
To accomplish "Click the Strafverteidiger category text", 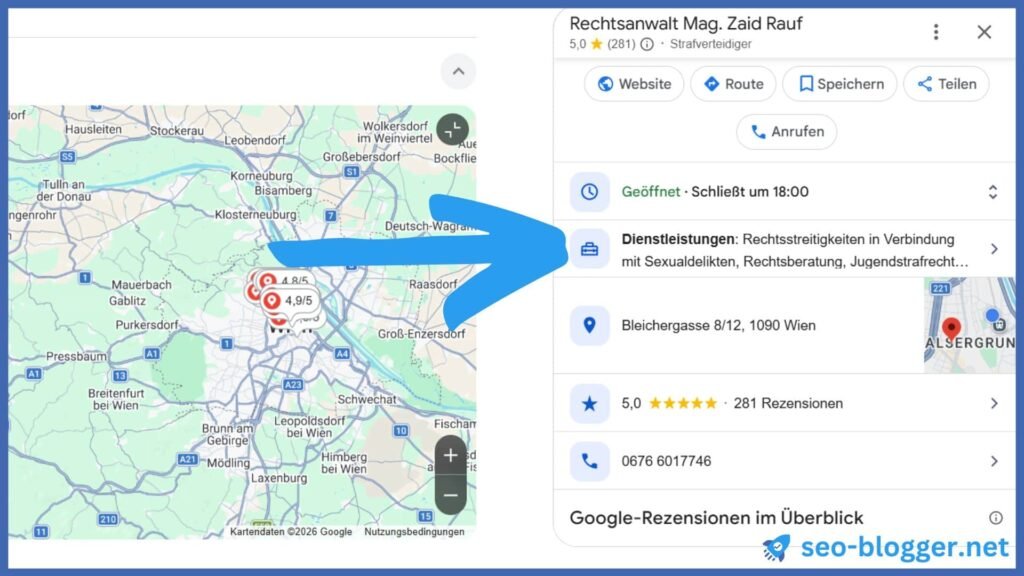I will coord(711,44).
